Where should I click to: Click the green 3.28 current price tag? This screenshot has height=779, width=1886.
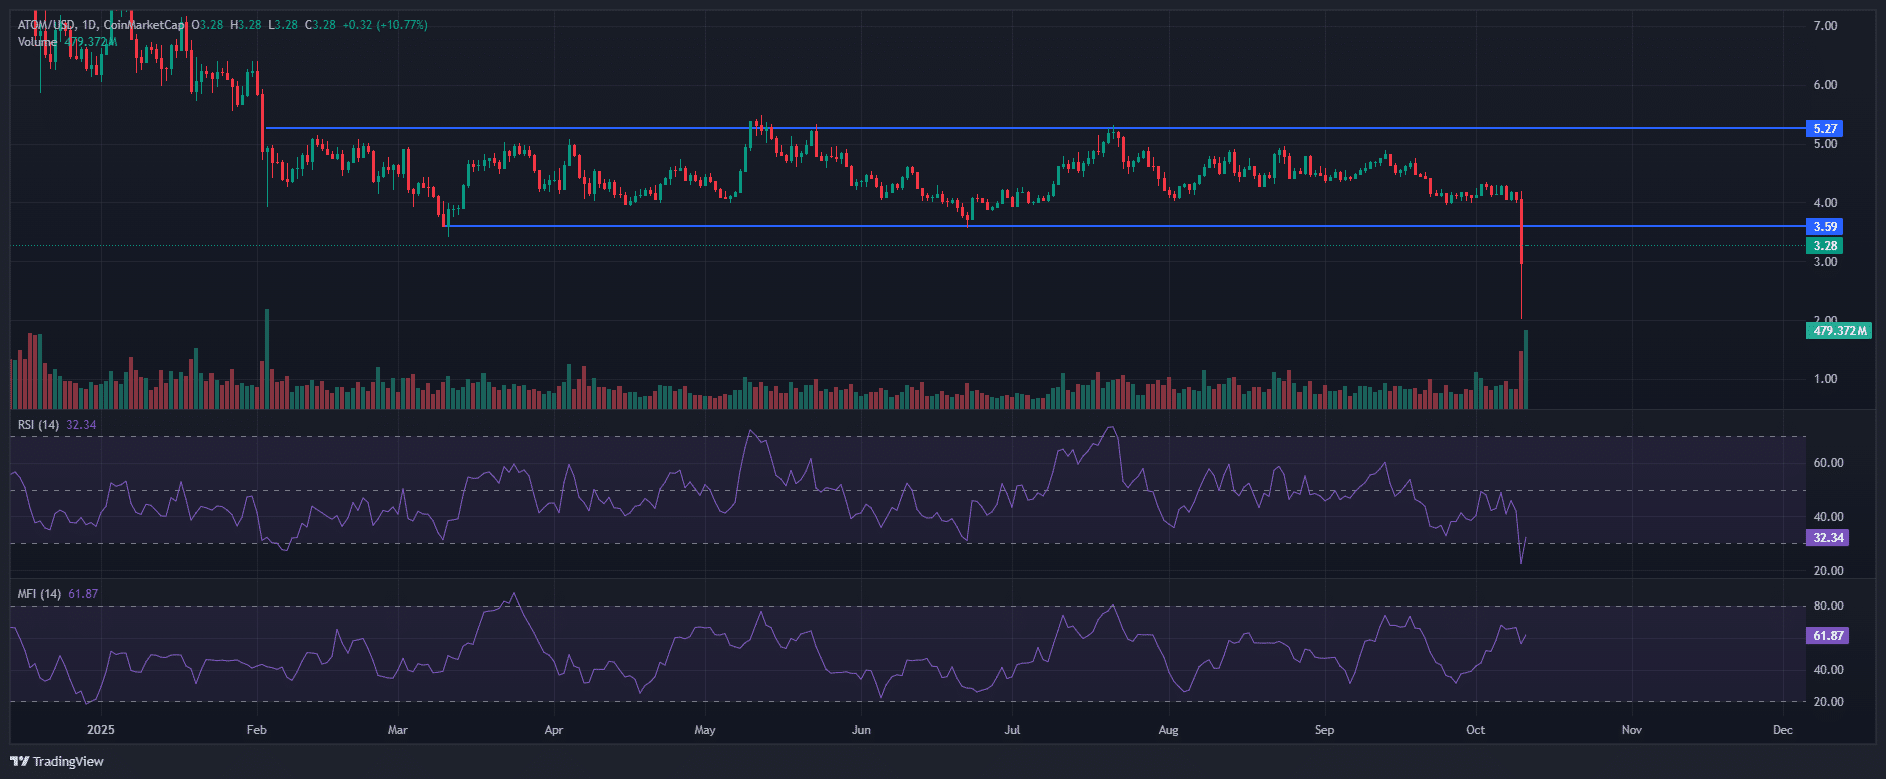click(x=1825, y=246)
